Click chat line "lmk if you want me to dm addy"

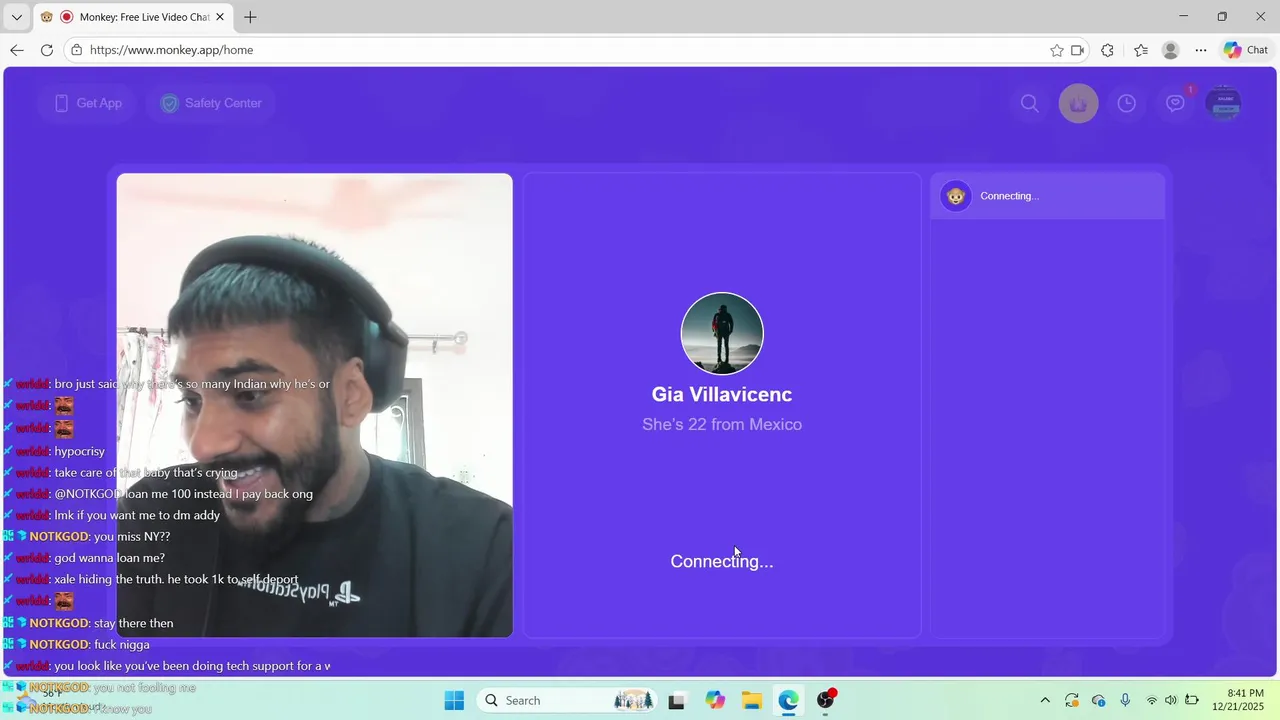tap(137, 515)
